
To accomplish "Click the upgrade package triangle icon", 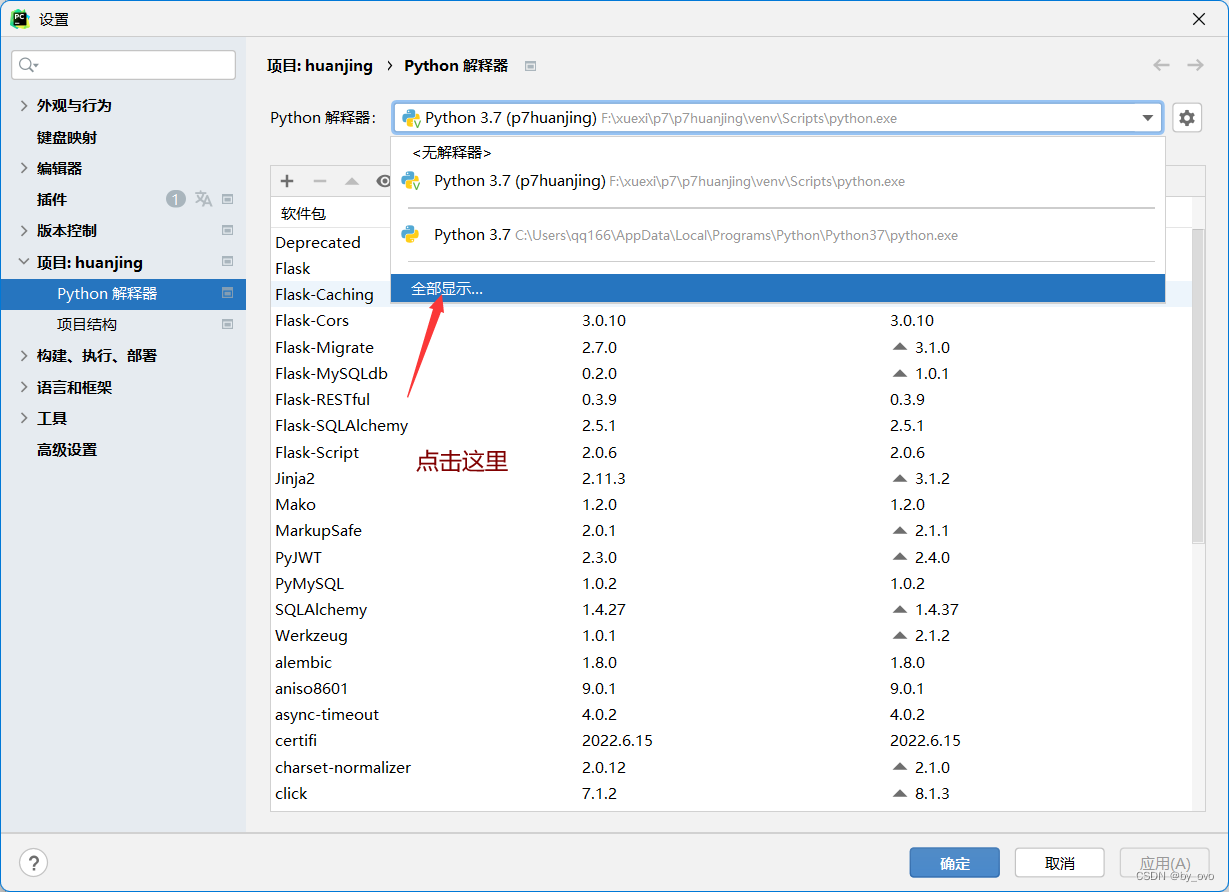I will coord(352,181).
